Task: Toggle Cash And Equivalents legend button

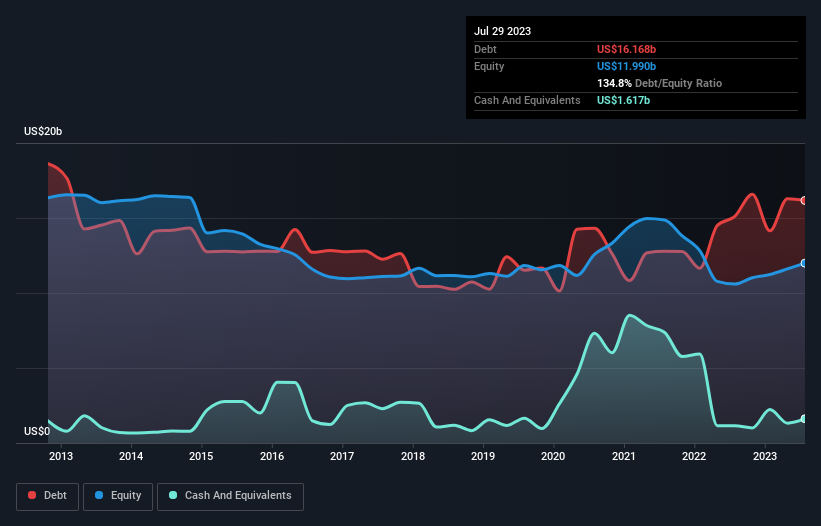Action: (x=230, y=496)
